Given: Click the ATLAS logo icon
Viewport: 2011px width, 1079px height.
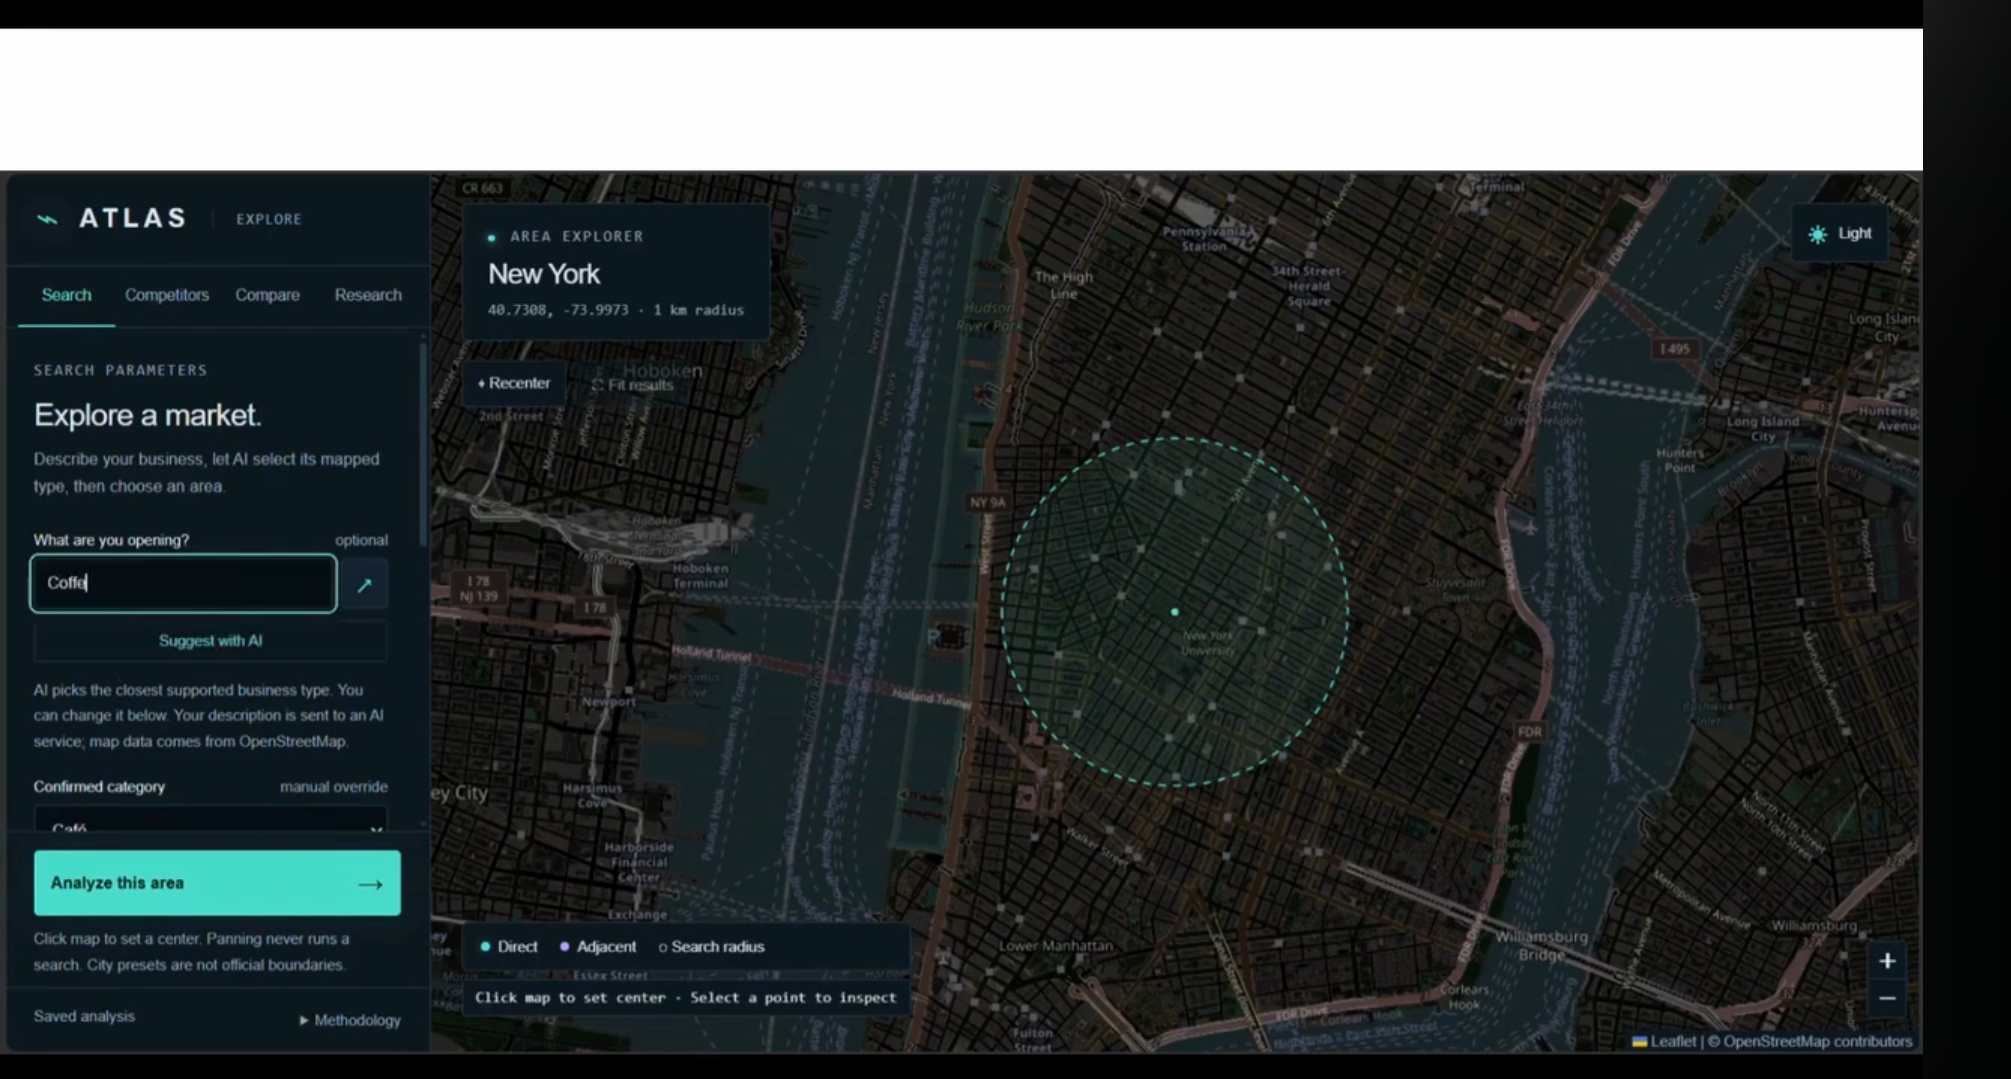Looking at the screenshot, I should click(47, 219).
